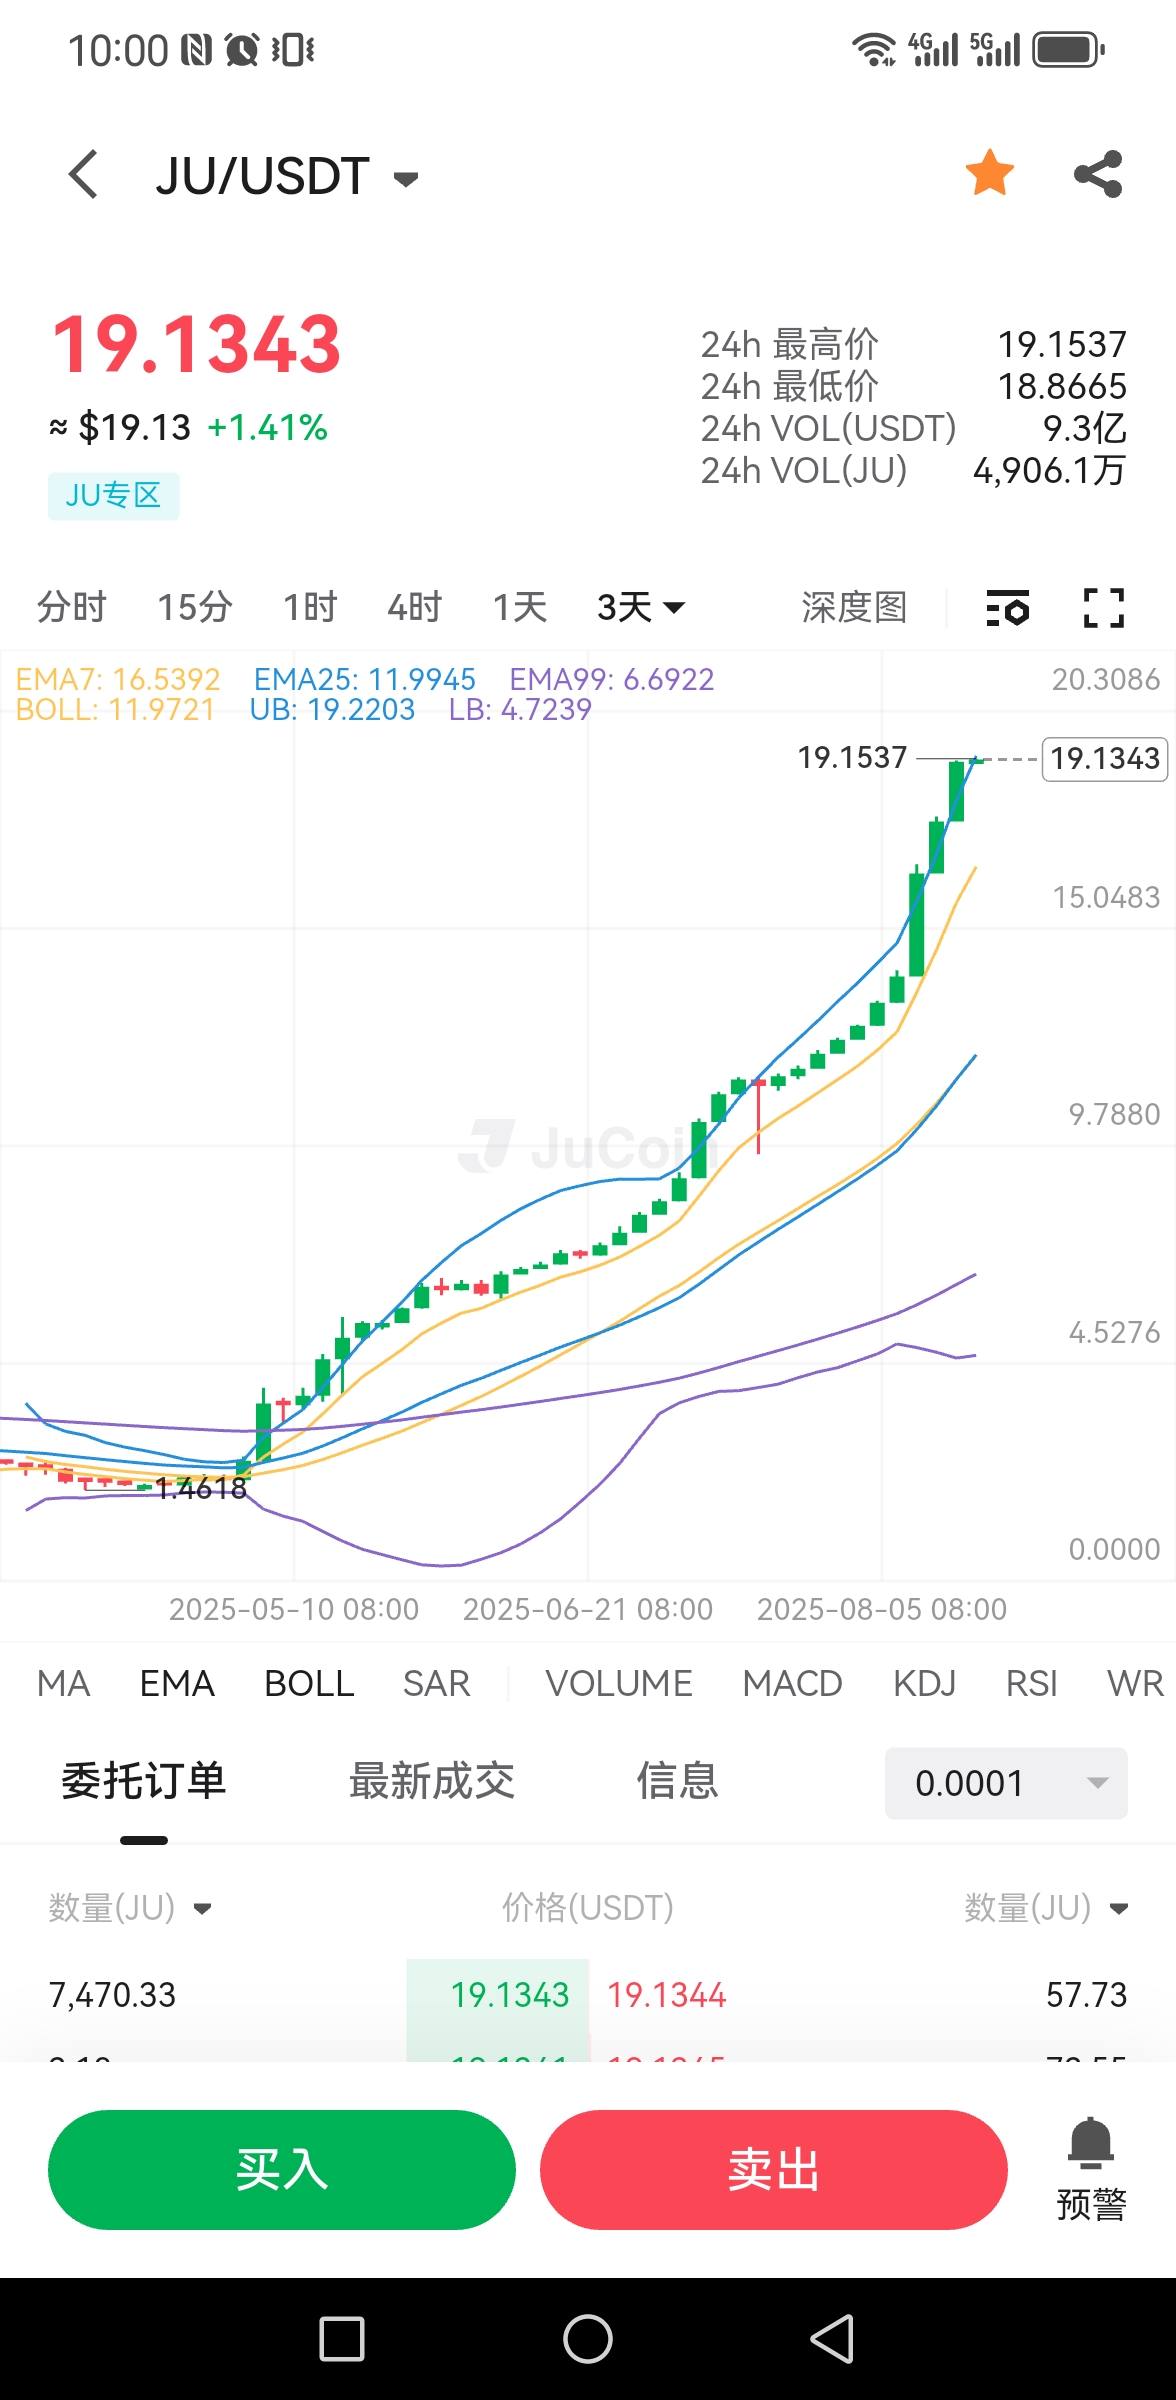1176x2400 pixels.
Task: Open the 深度图 depth chart
Action: [854, 607]
